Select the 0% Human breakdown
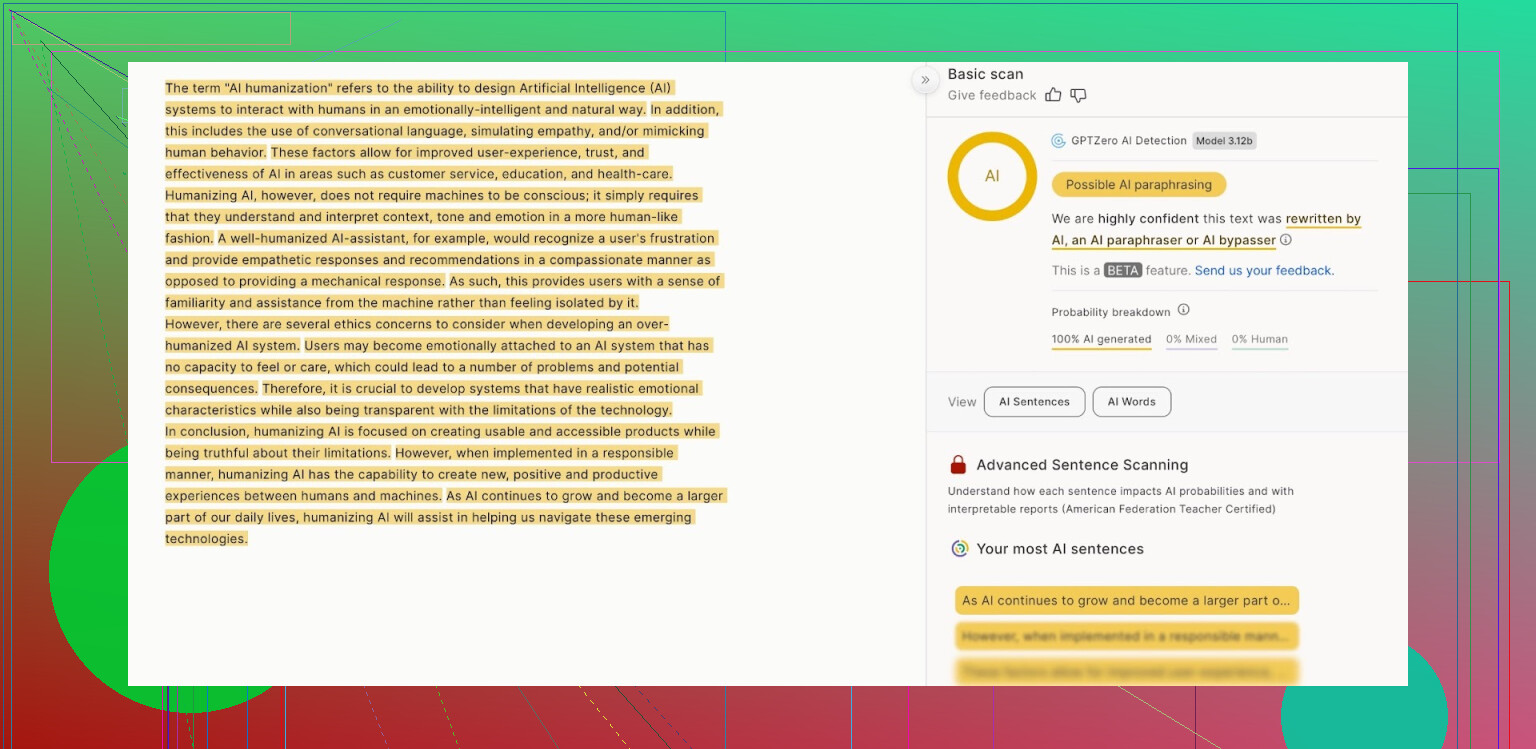 coord(1259,339)
